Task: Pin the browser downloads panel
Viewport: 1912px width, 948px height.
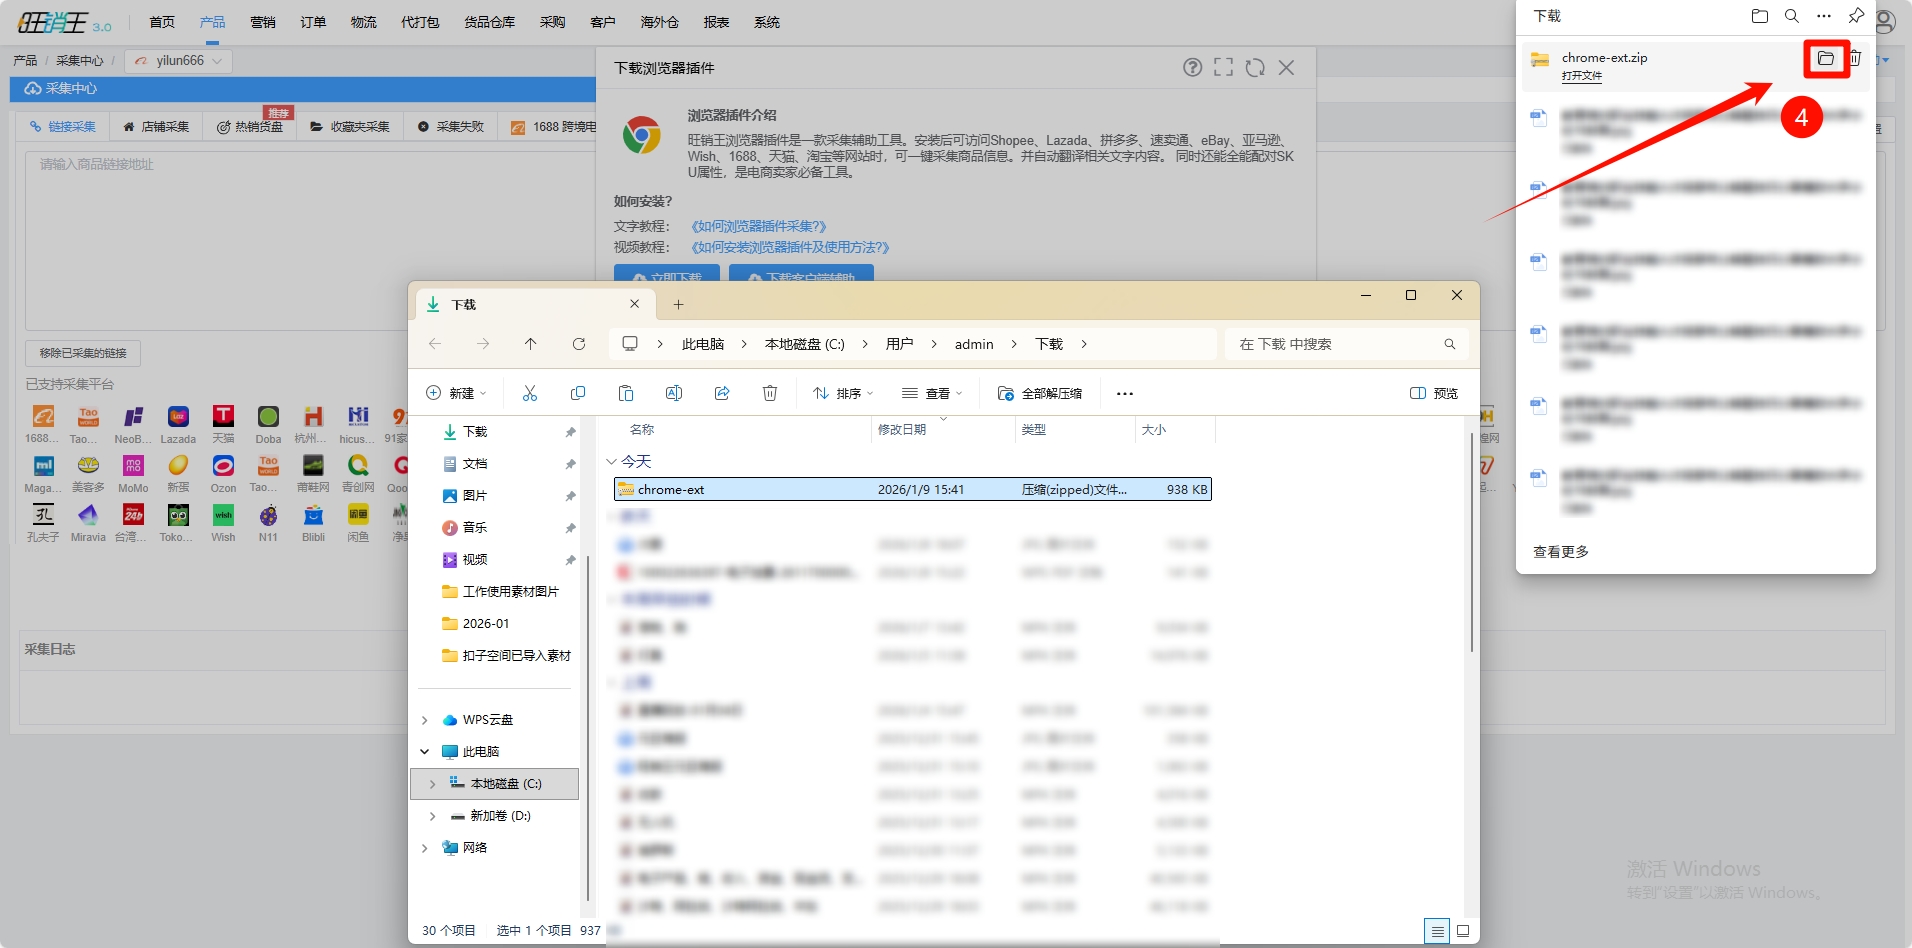Action: [1856, 16]
